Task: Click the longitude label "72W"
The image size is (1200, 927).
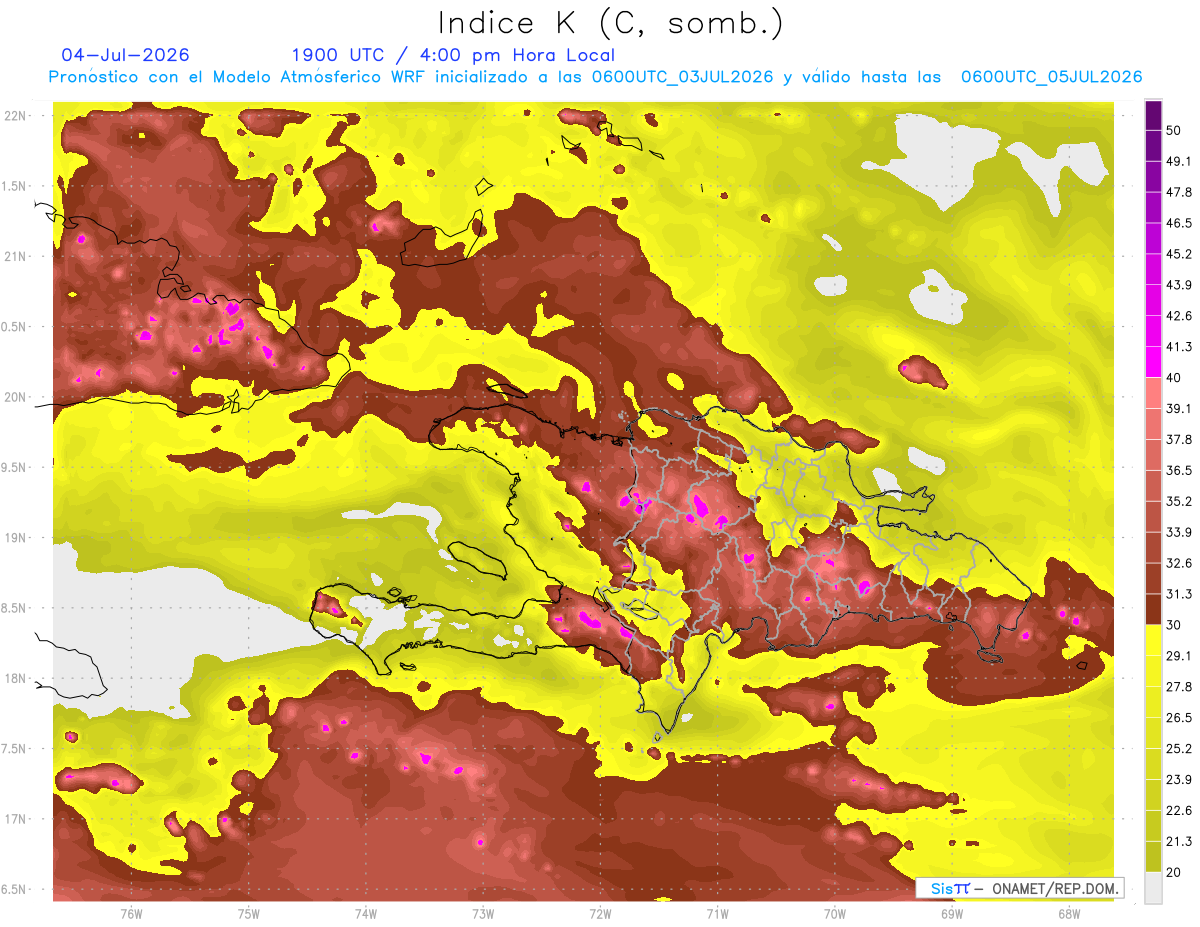Action: pos(600,914)
